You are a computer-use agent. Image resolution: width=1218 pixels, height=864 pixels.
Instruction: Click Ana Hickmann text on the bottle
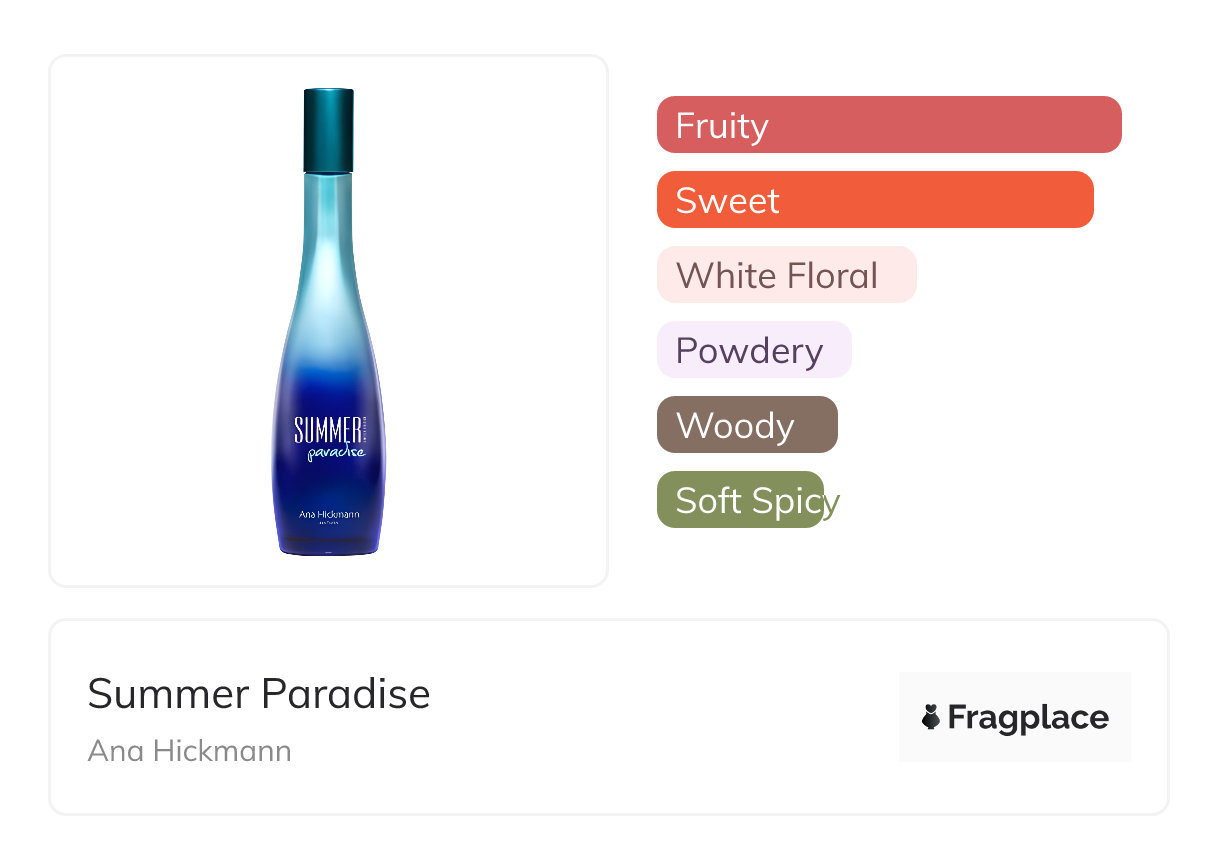click(x=329, y=514)
